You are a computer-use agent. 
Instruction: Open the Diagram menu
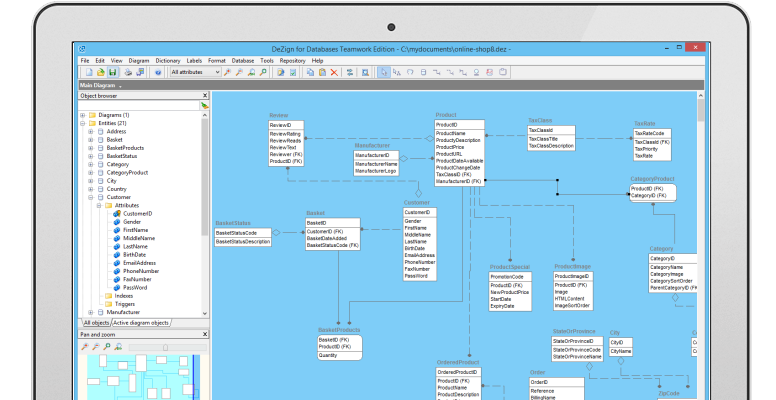coord(139,60)
